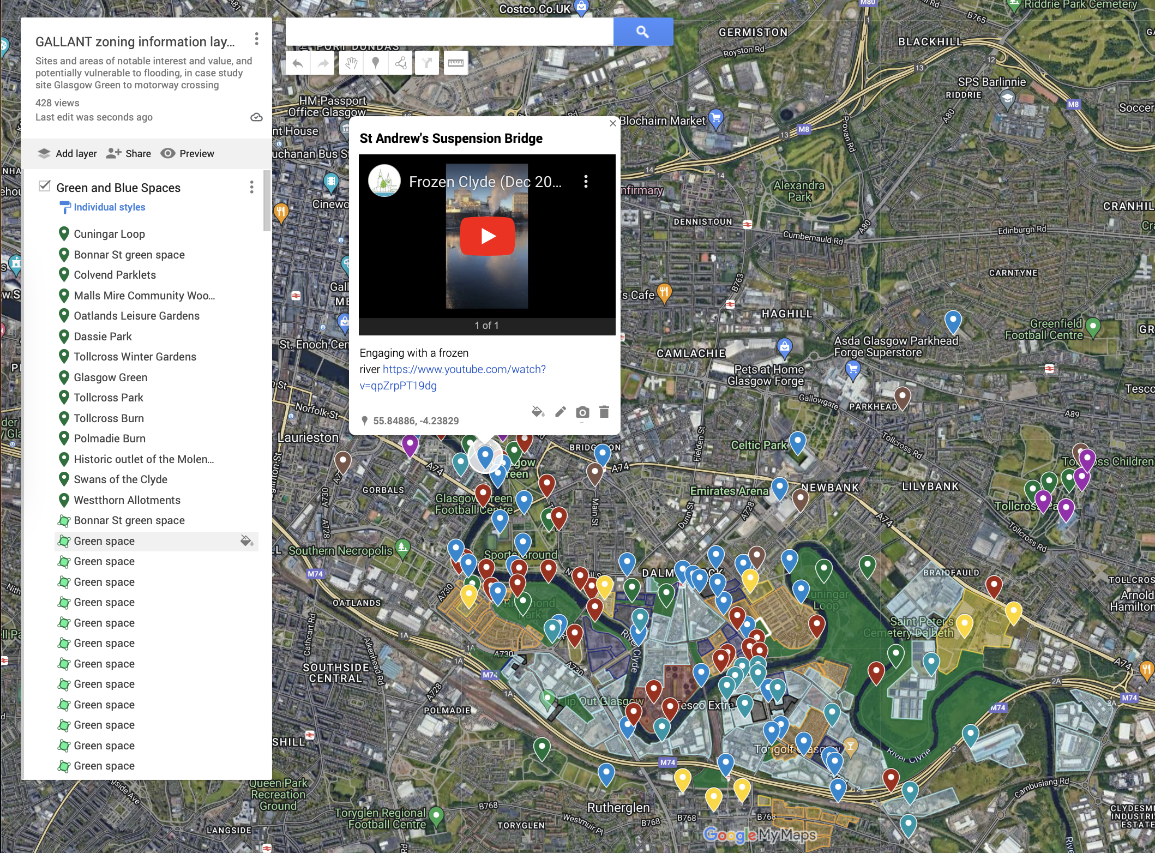Click the blue pin near Emirates Arena
1155x853 pixels.
click(x=780, y=488)
